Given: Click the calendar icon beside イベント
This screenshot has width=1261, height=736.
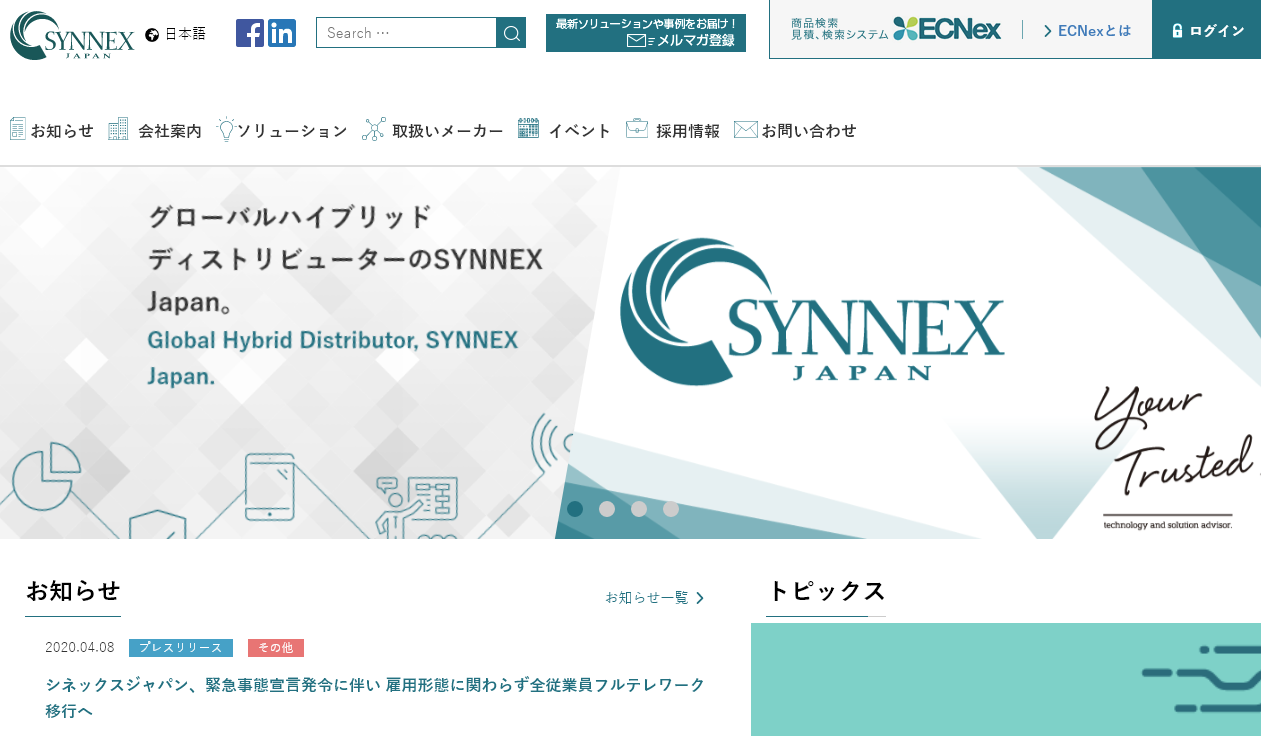Looking at the screenshot, I should (528, 128).
